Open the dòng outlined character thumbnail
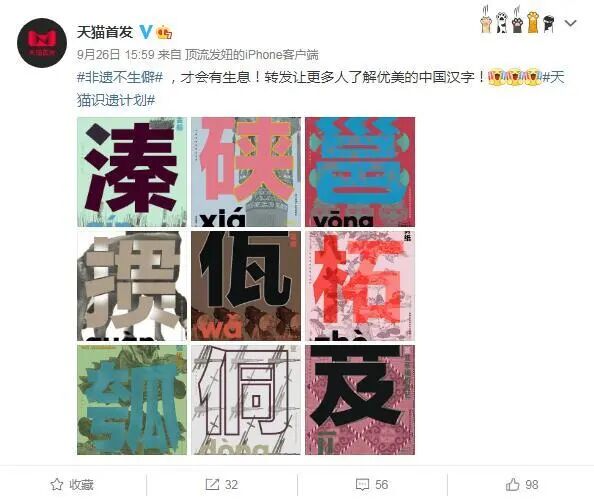594x502 pixels. pyautogui.click(x=246, y=400)
